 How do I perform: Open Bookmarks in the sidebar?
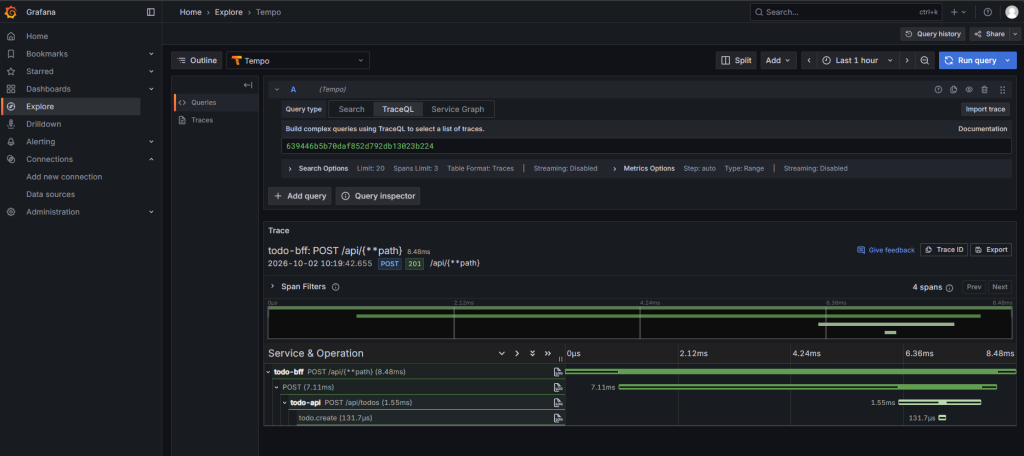point(46,54)
